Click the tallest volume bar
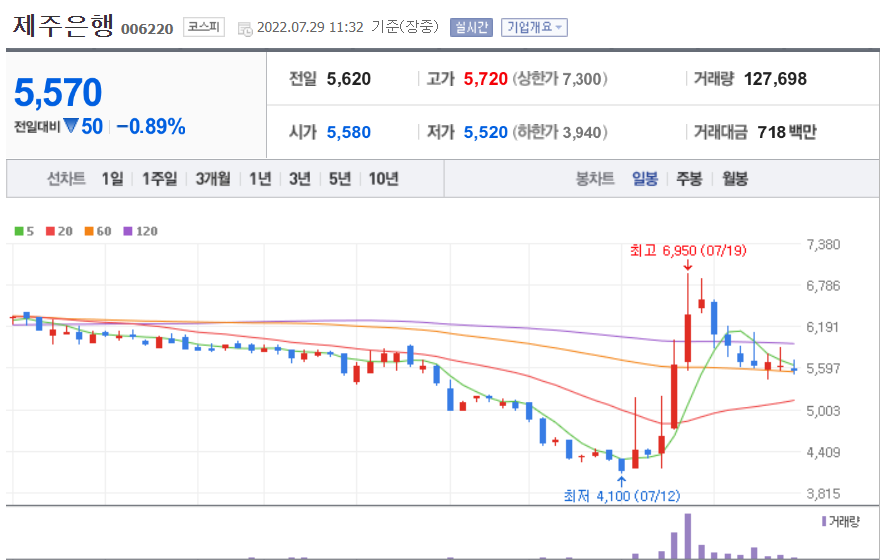This screenshot has width=880, height=560. tap(688, 536)
